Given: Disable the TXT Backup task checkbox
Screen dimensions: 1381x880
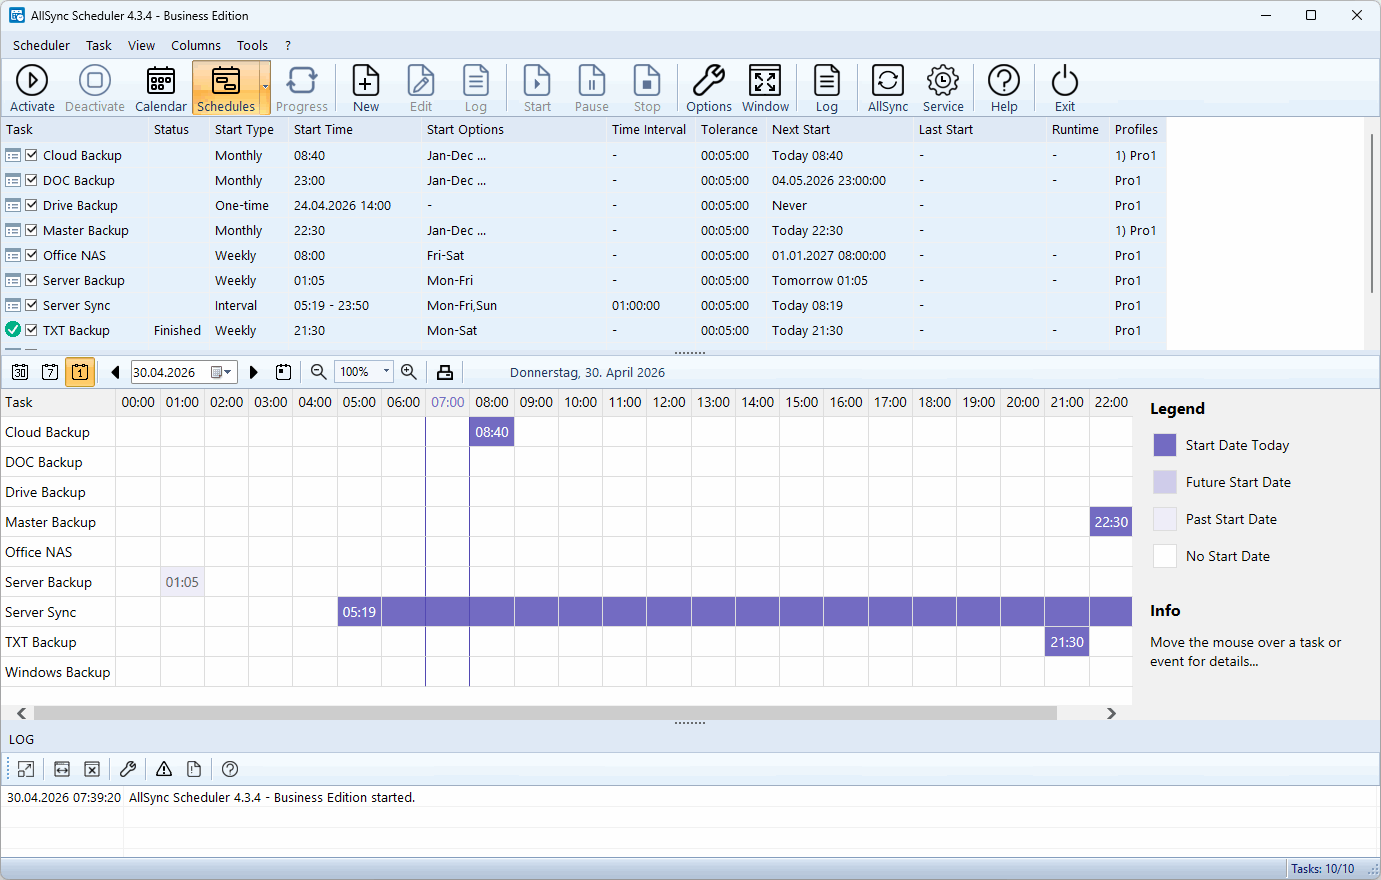Looking at the screenshot, I should coord(32,330).
